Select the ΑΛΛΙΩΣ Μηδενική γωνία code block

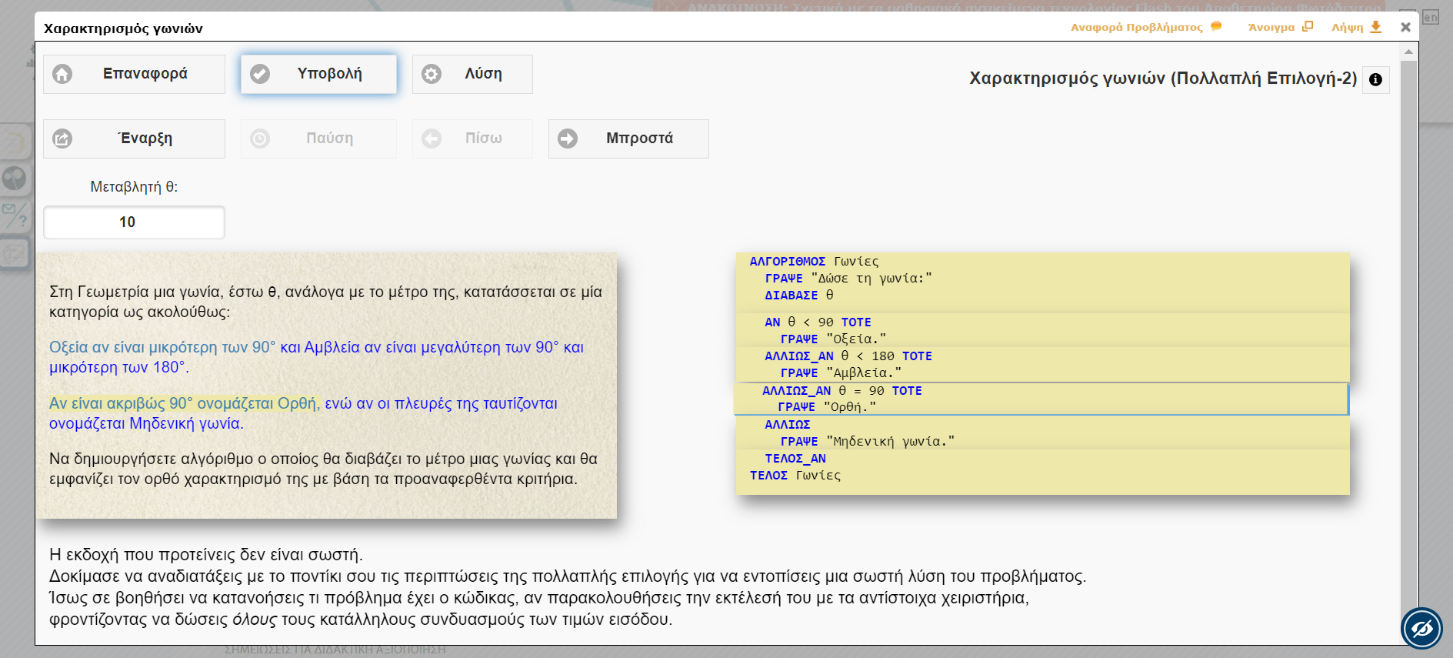click(x=1040, y=433)
